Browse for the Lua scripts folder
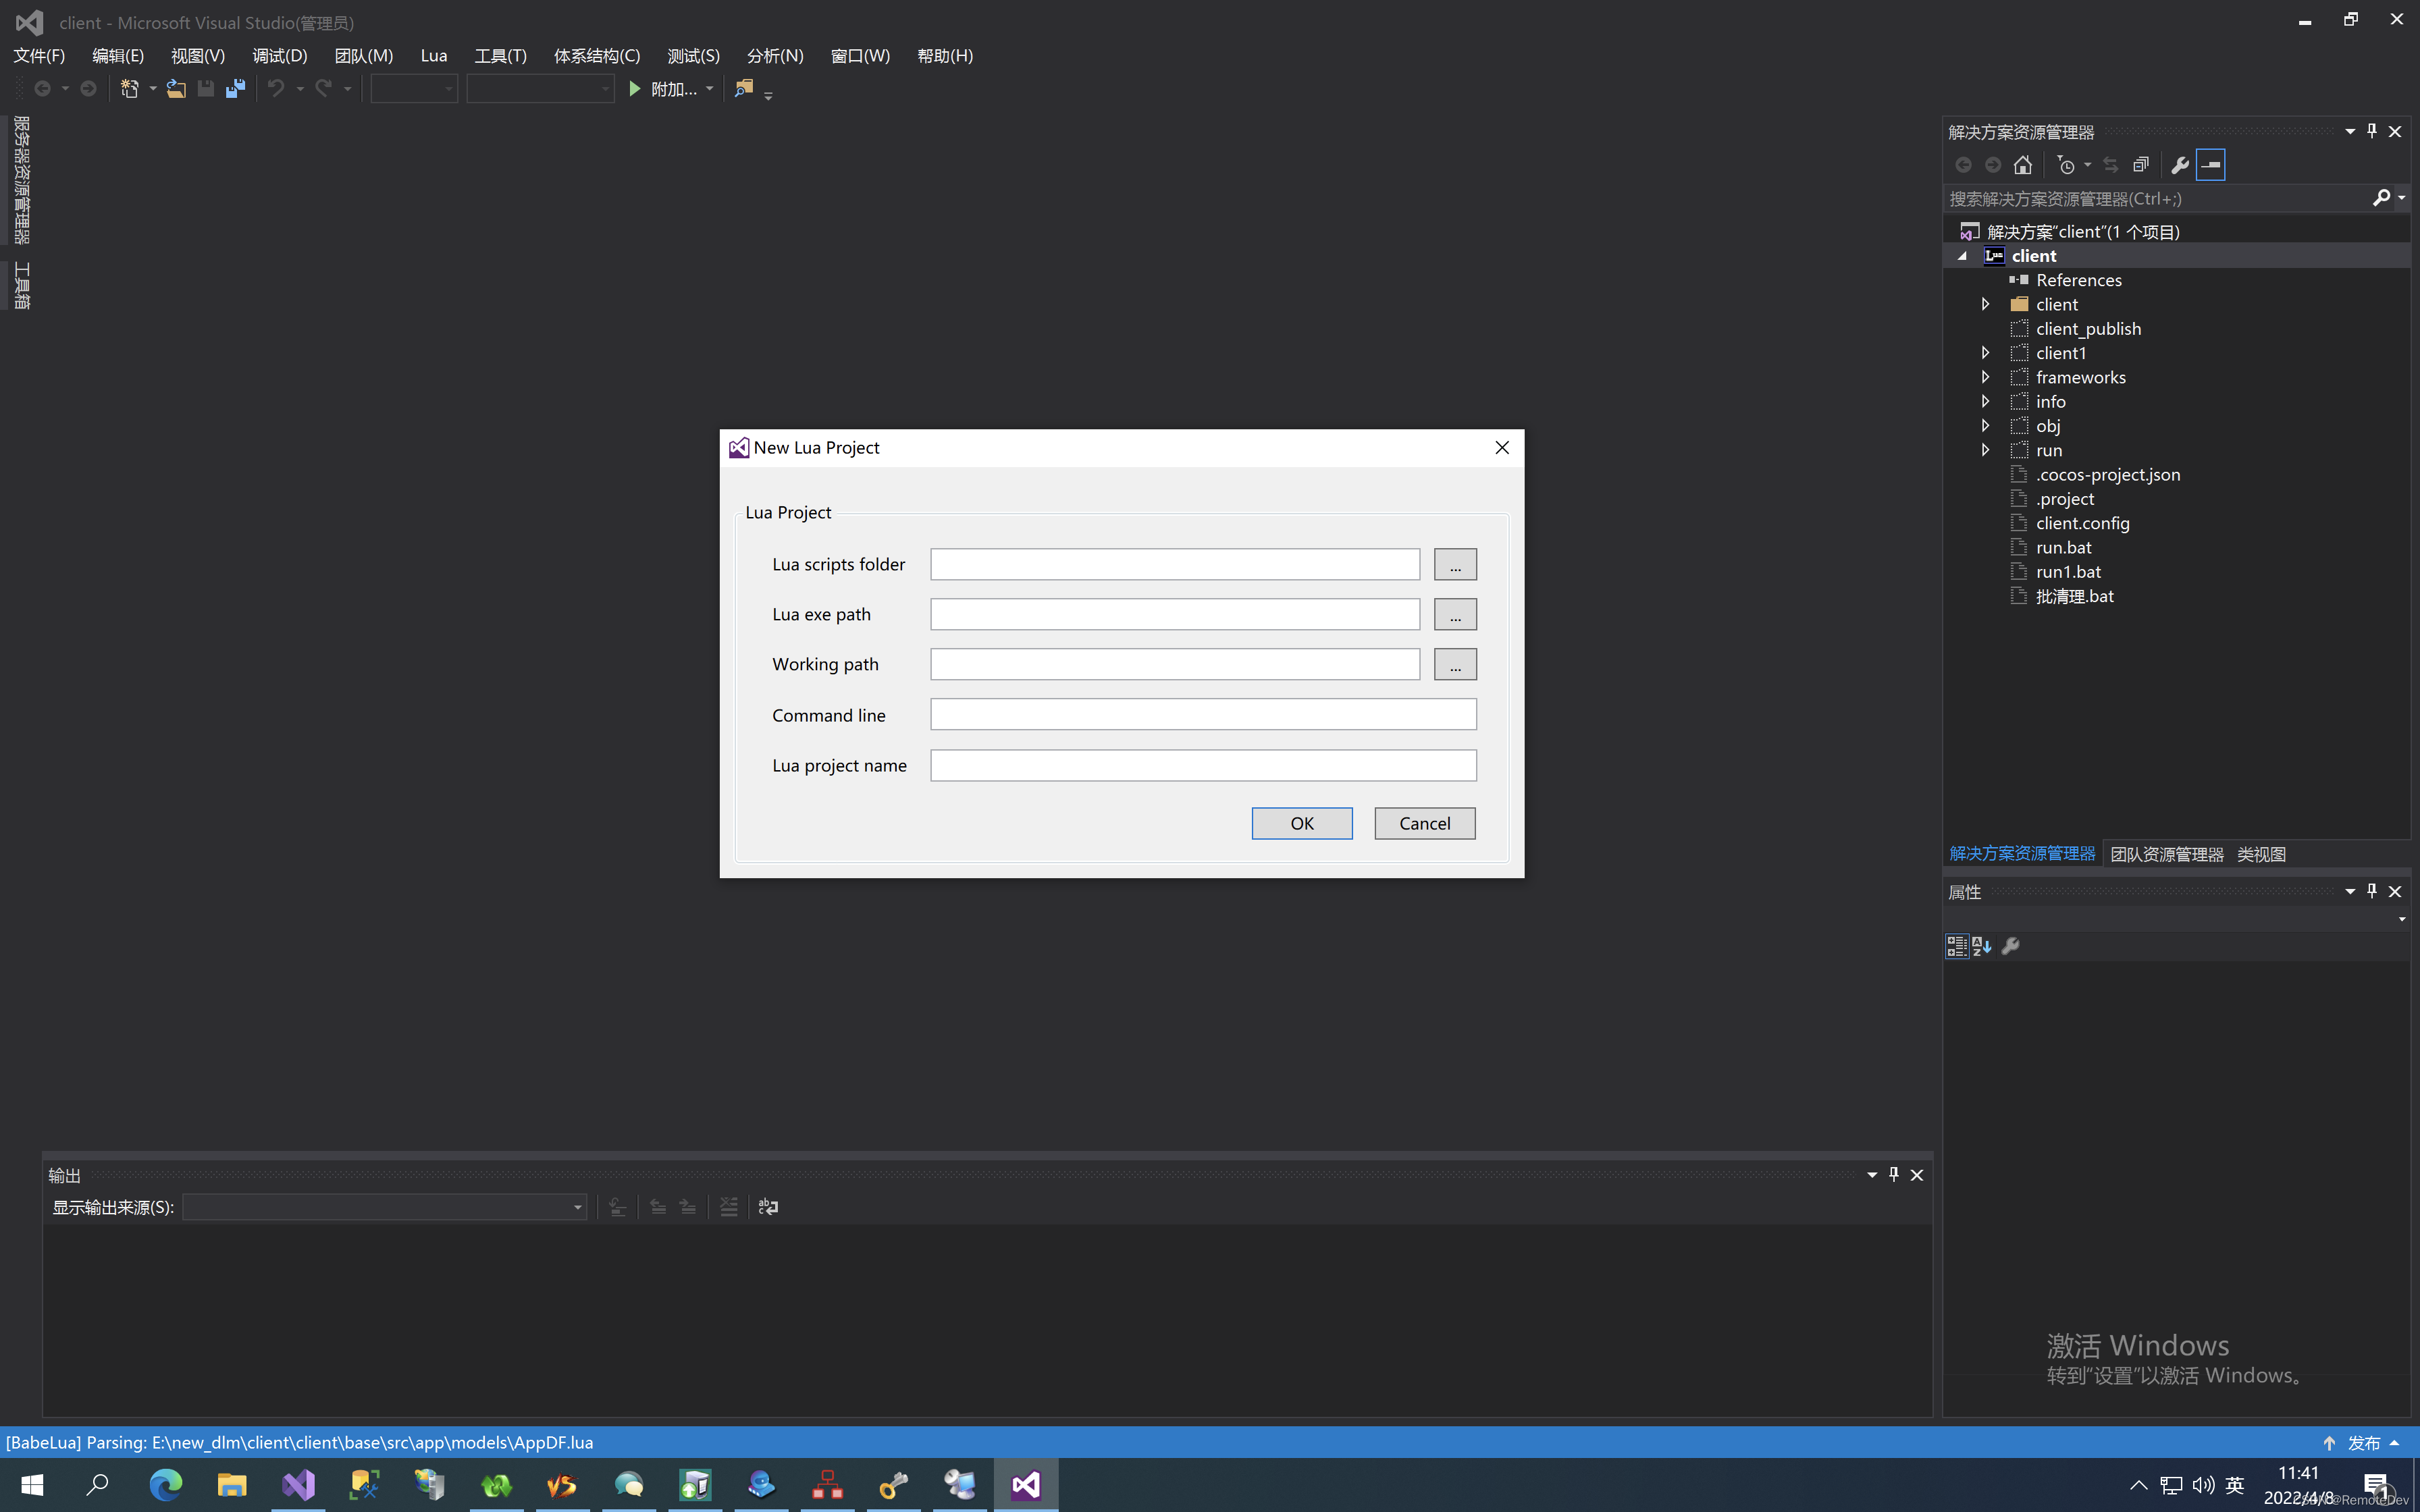2420x1512 pixels. click(x=1455, y=565)
